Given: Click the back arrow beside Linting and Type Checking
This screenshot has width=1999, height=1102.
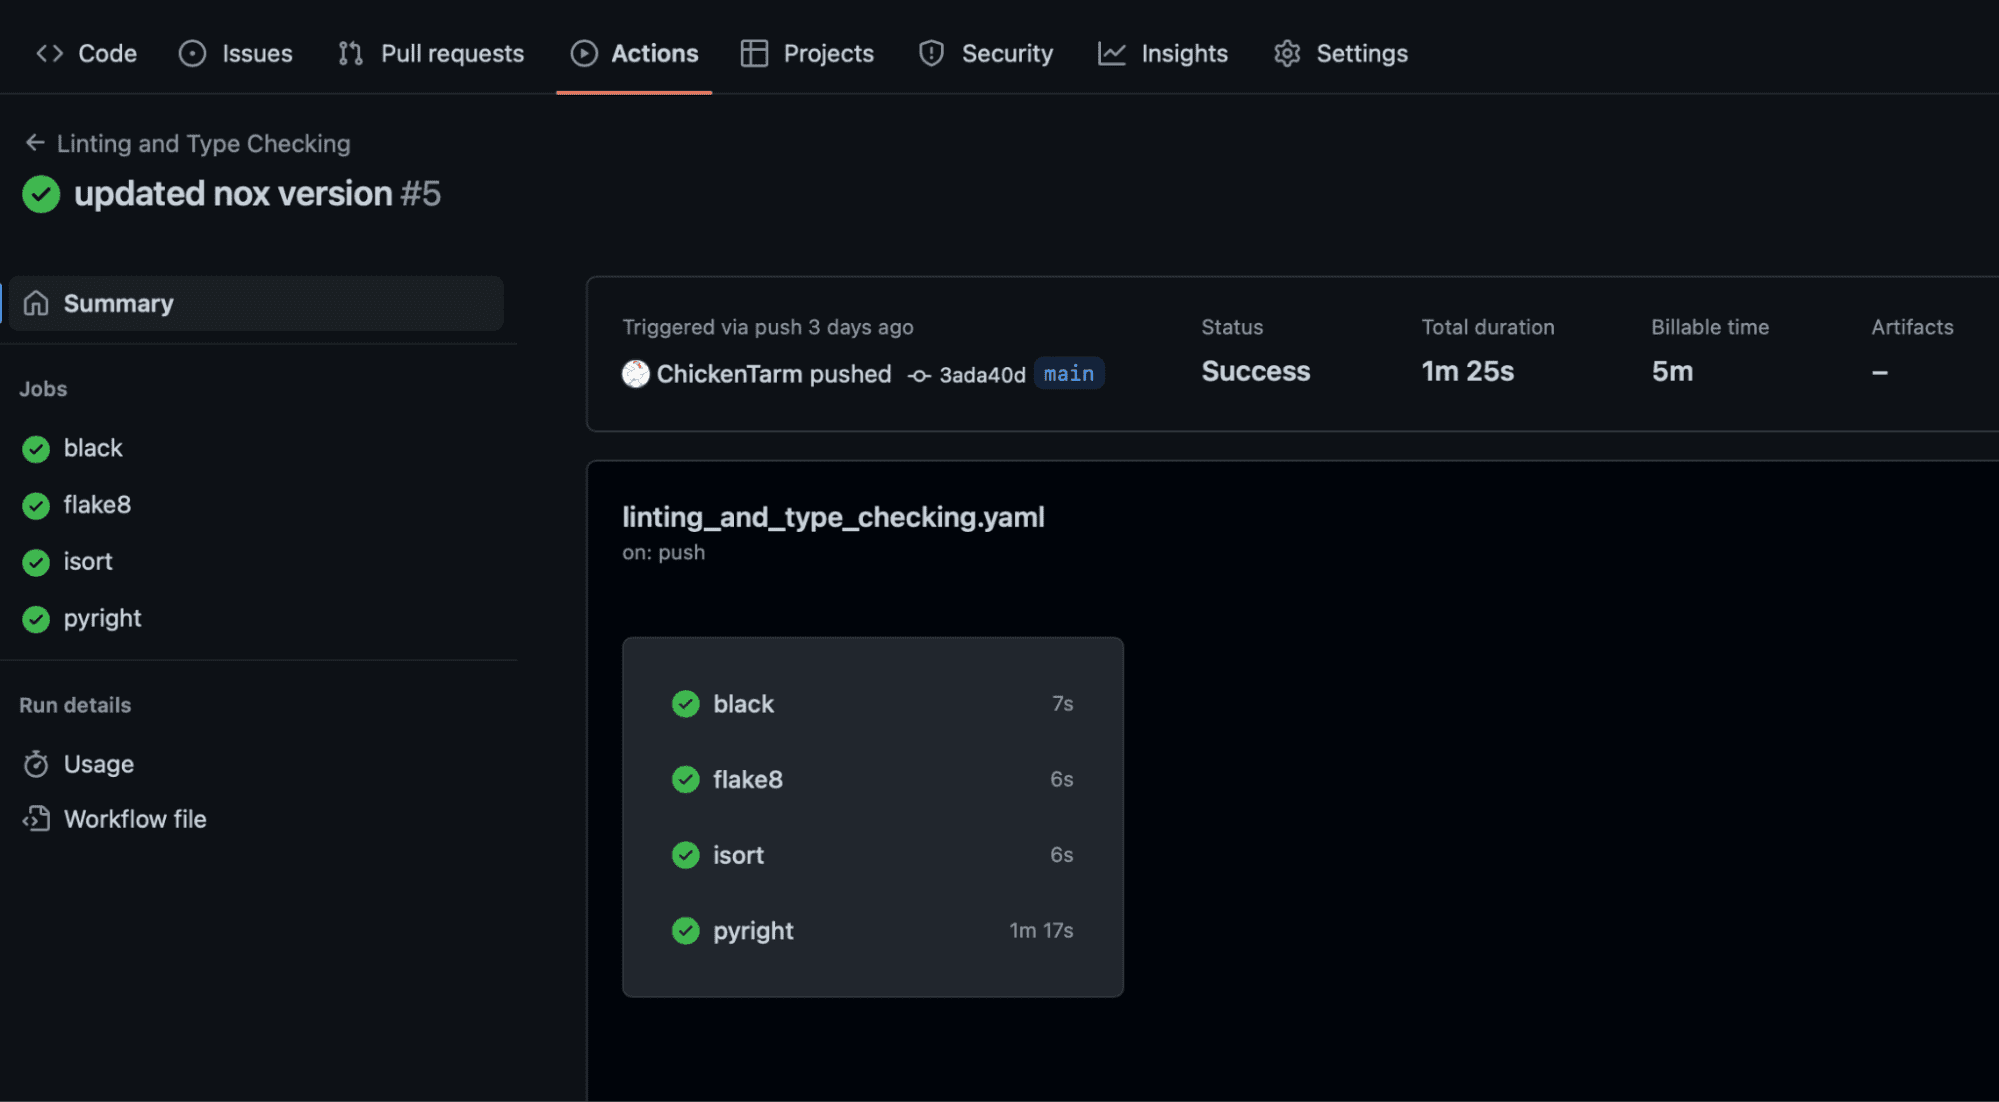Looking at the screenshot, I should tap(35, 143).
